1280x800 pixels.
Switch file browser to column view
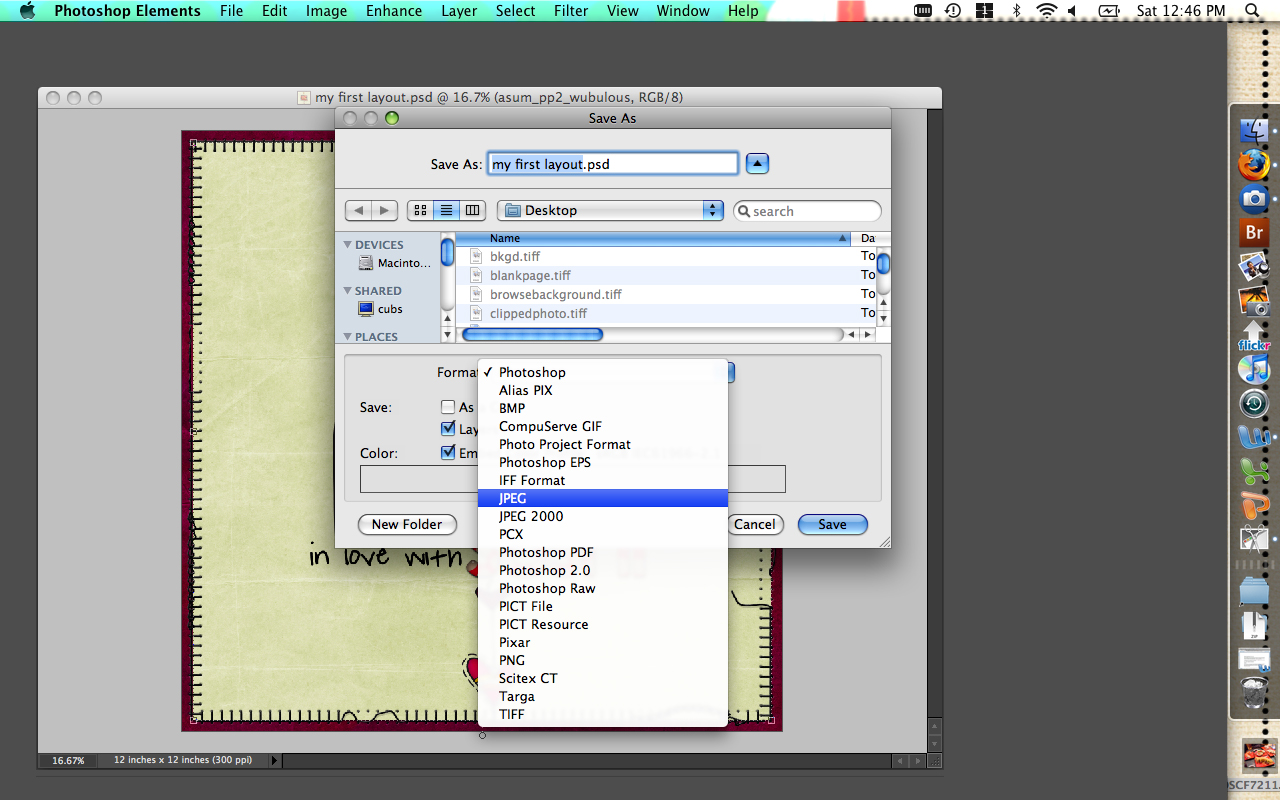tap(472, 210)
